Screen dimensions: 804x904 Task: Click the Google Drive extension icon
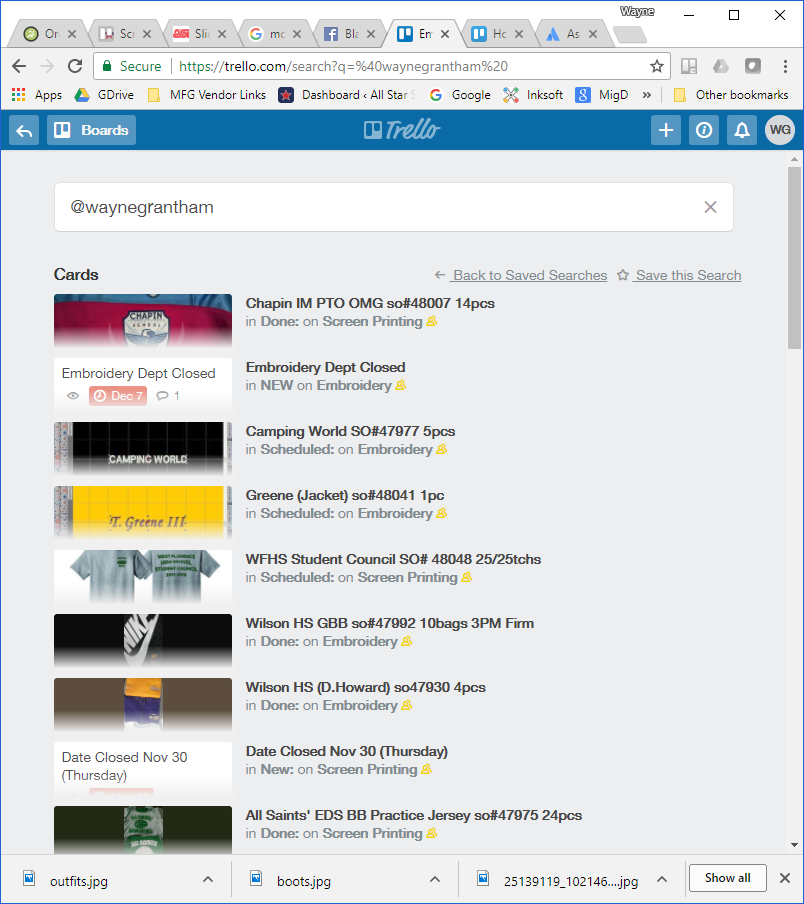pos(720,66)
